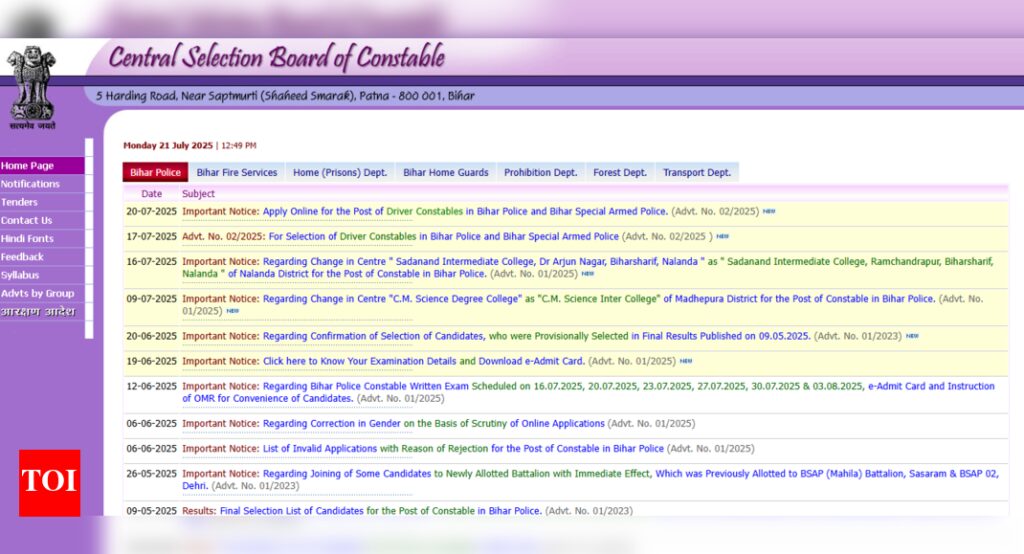Click the Date column header
This screenshot has height=554, width=1024.
pyautogui.click(x=152, y=193)
